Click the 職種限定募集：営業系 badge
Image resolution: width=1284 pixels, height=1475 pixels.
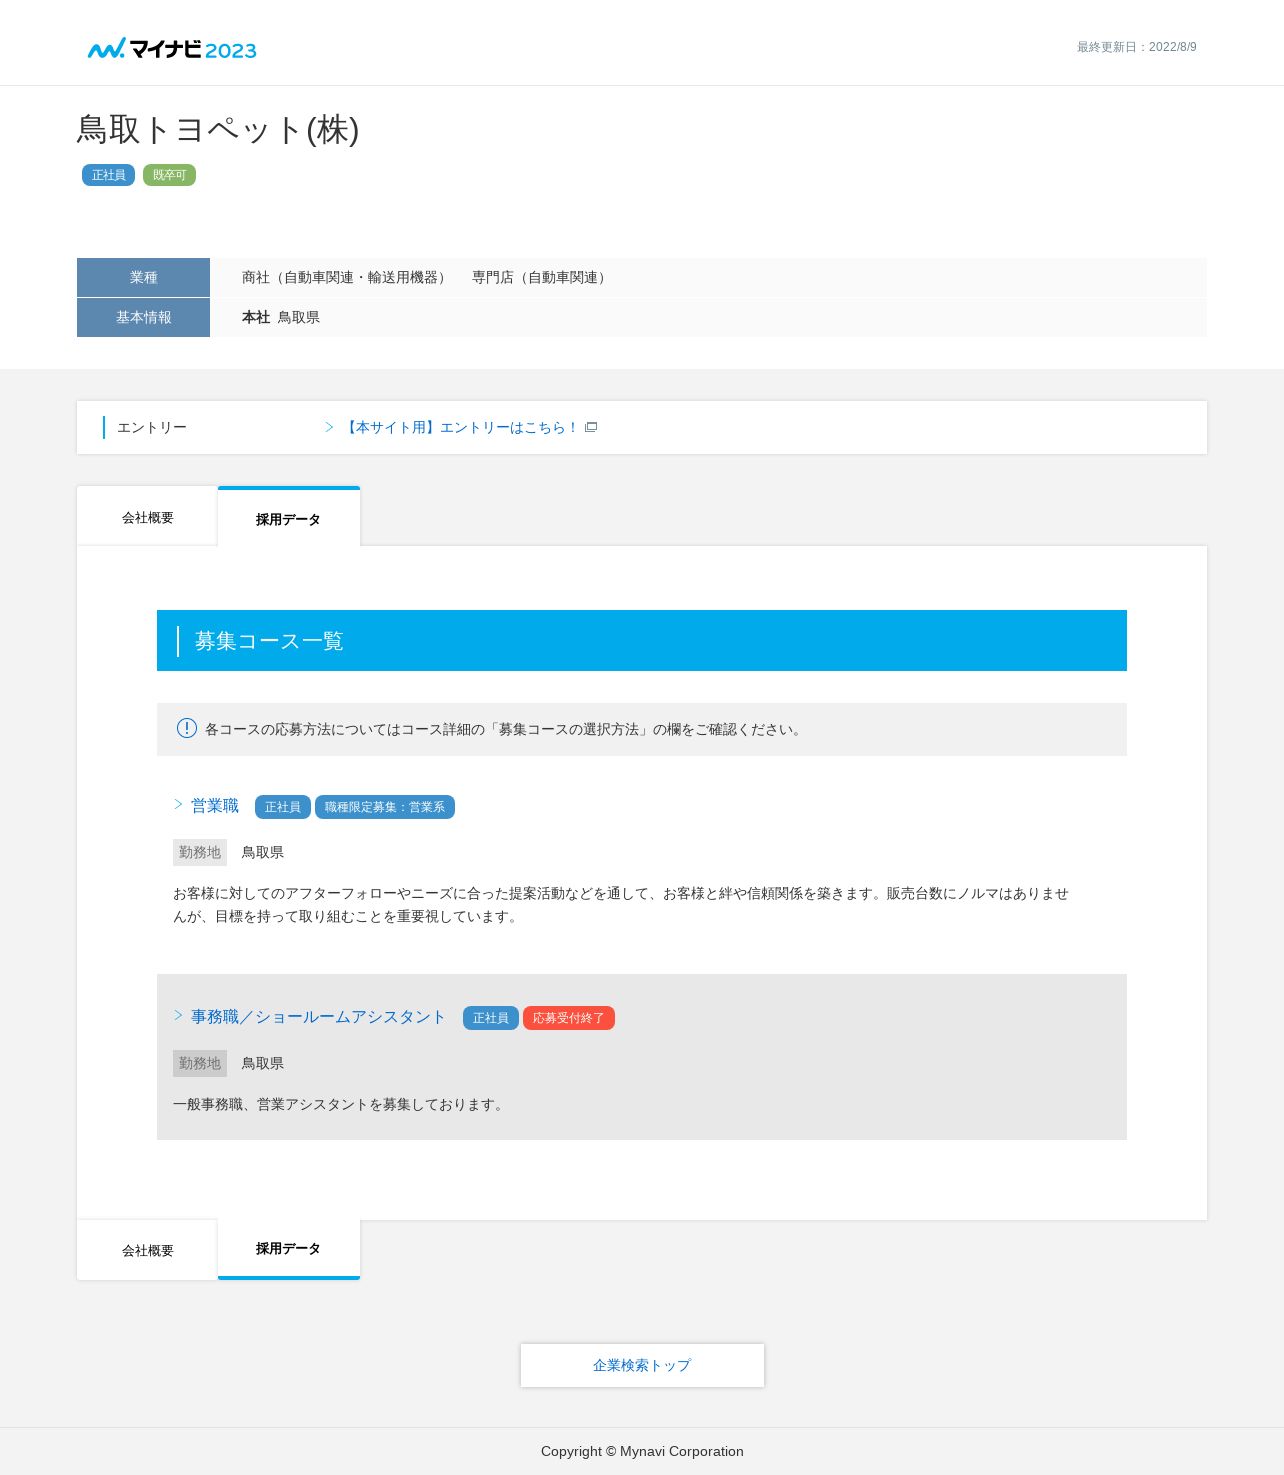(385, 807)
